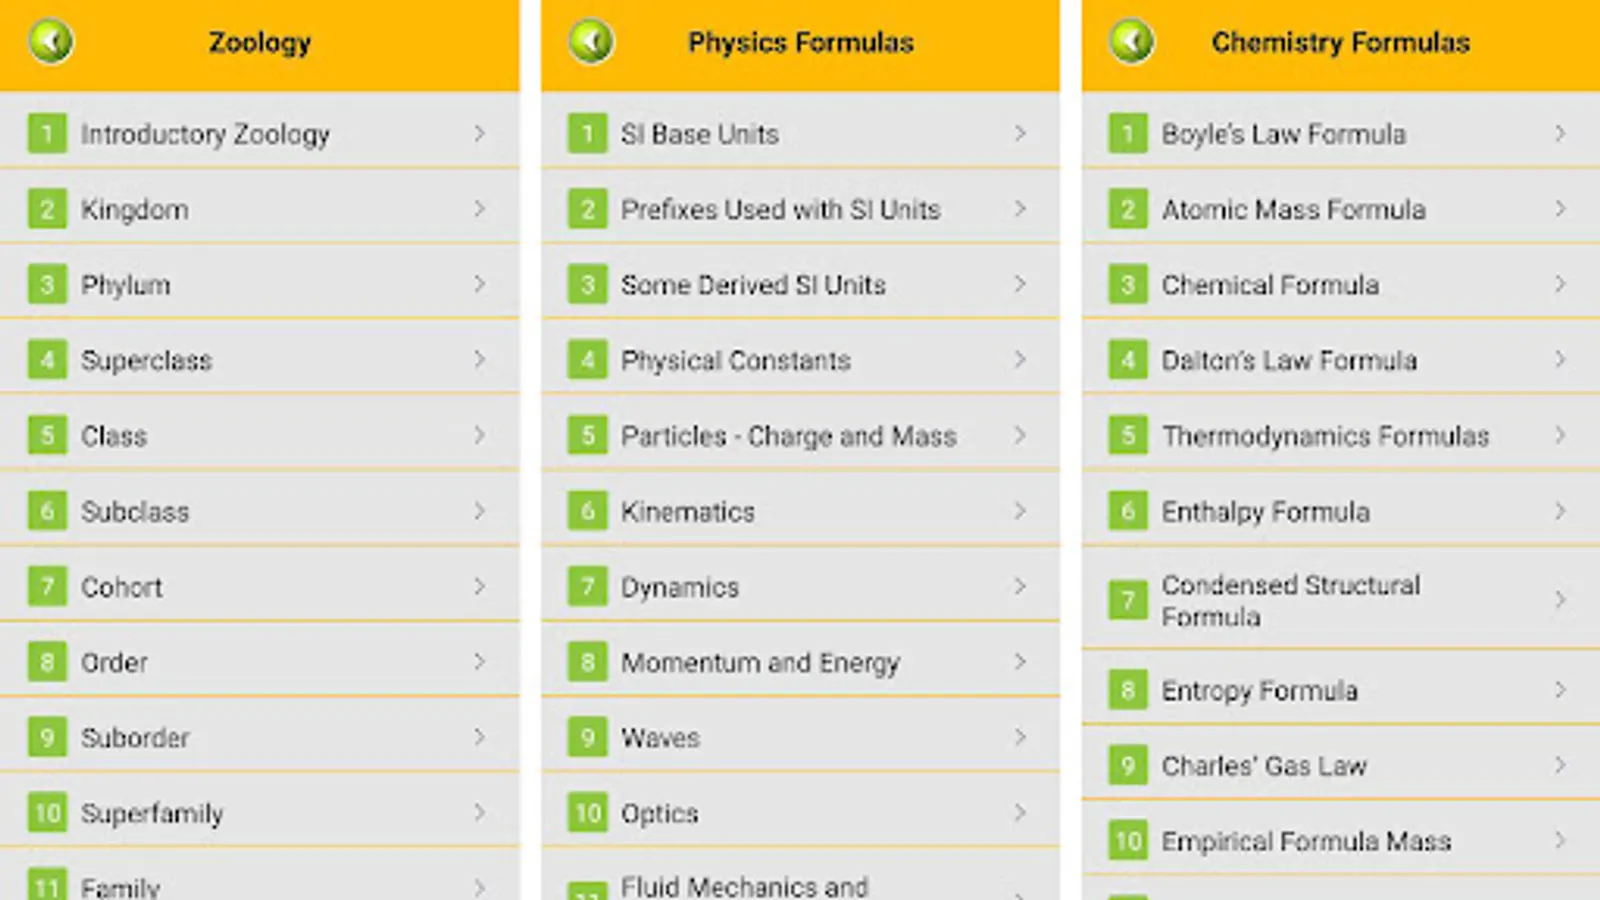Image resolution: width=1600 pixels, height=900 pixels.
Task: Tap the back arrow in the Zoology header
Action: point(51,42)
